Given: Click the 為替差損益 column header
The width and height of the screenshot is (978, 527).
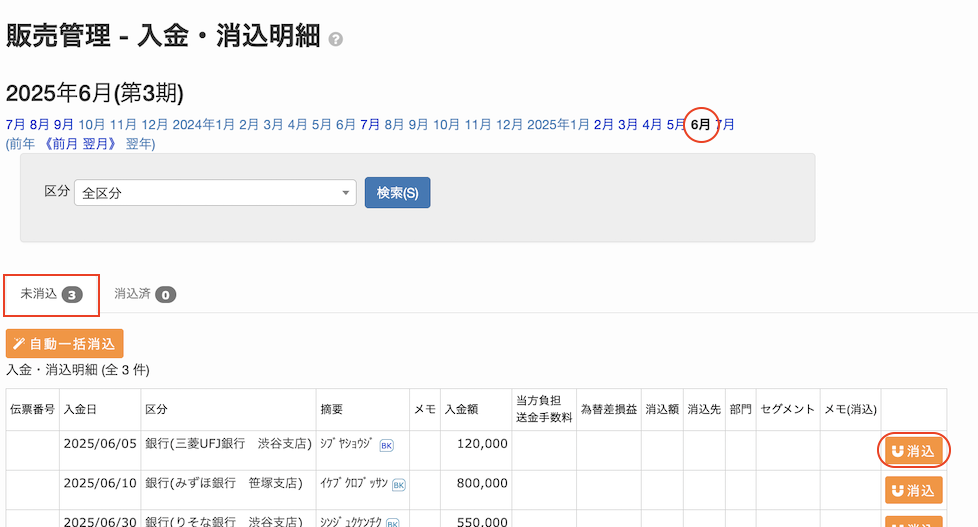Looking at the screenshot, I should (x=609, y=410).
